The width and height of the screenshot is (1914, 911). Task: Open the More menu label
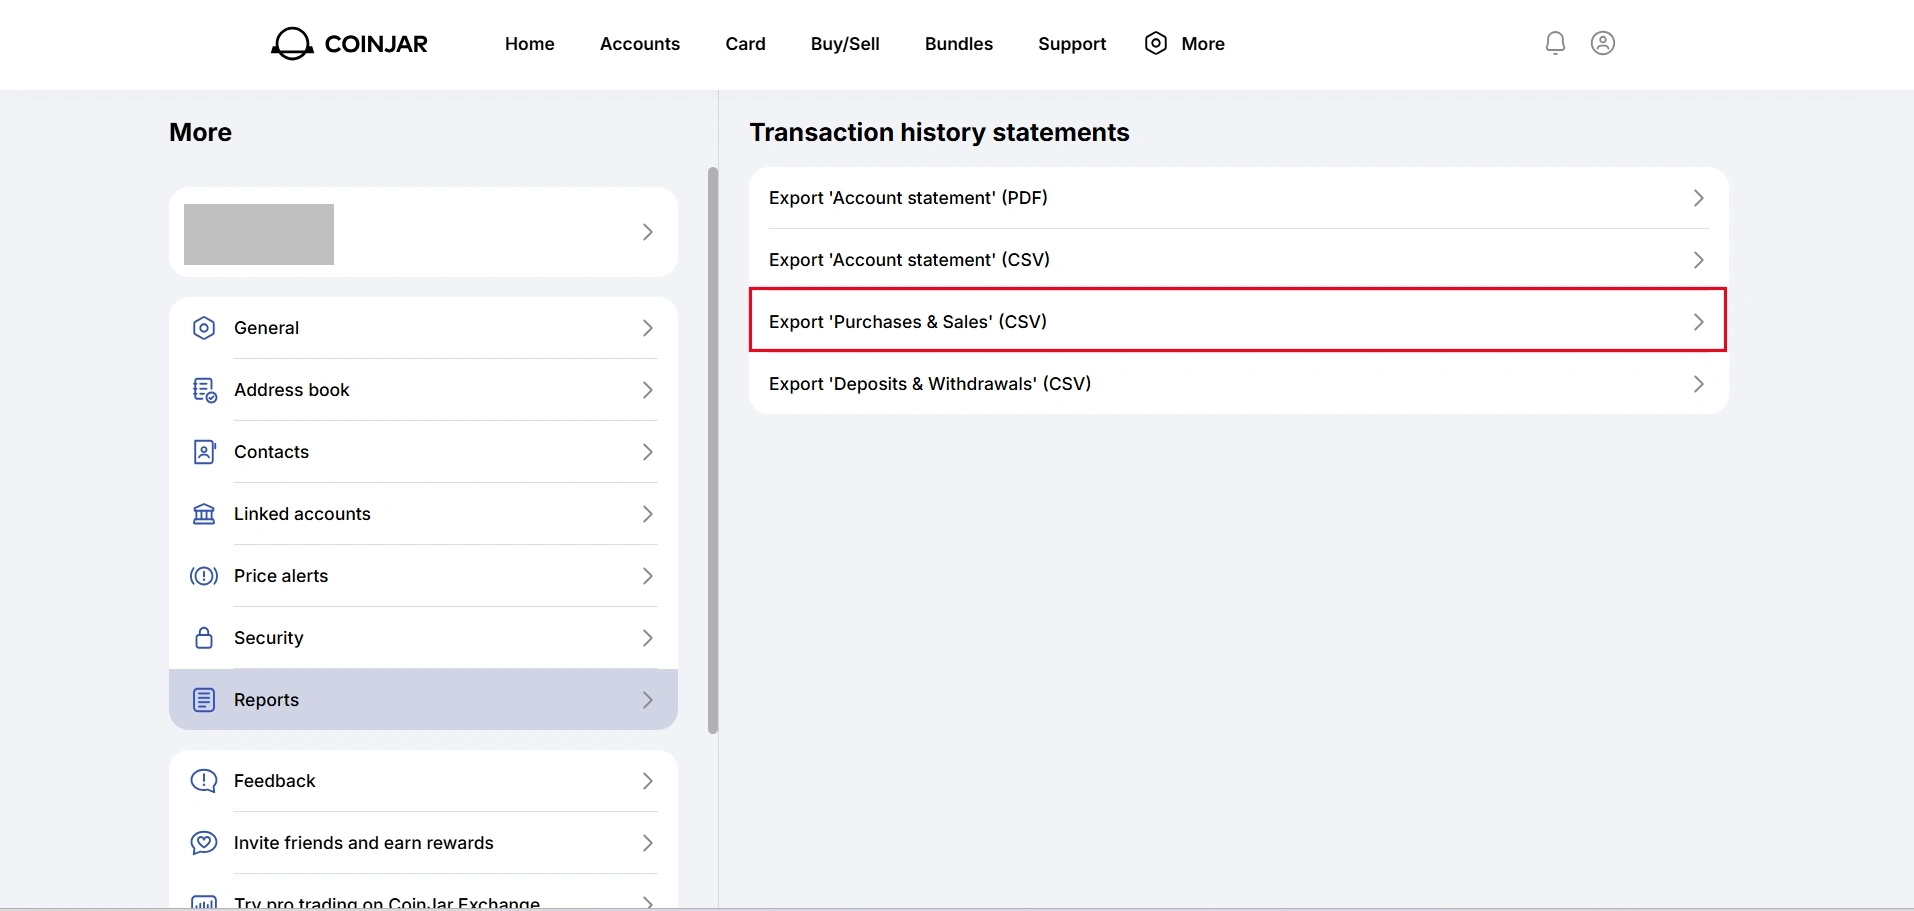(x=1203, y=44)
